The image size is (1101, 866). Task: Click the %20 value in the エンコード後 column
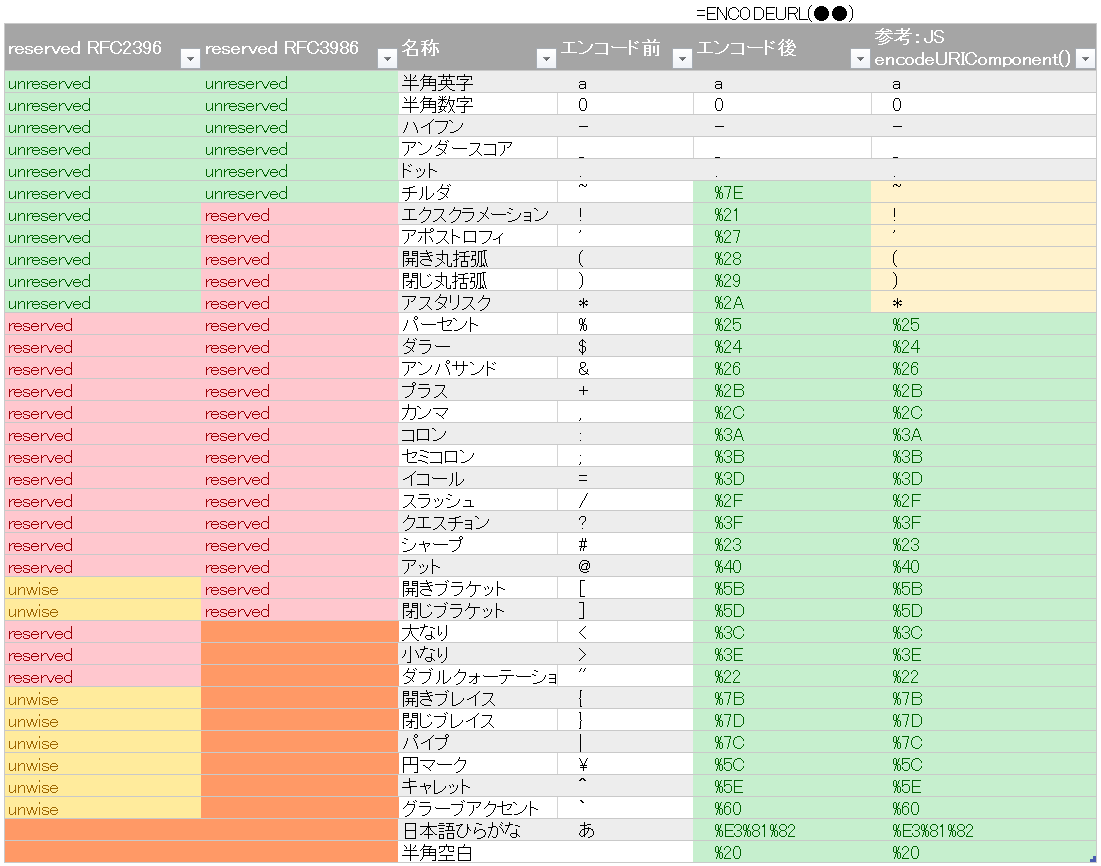[x=780, y=853]
